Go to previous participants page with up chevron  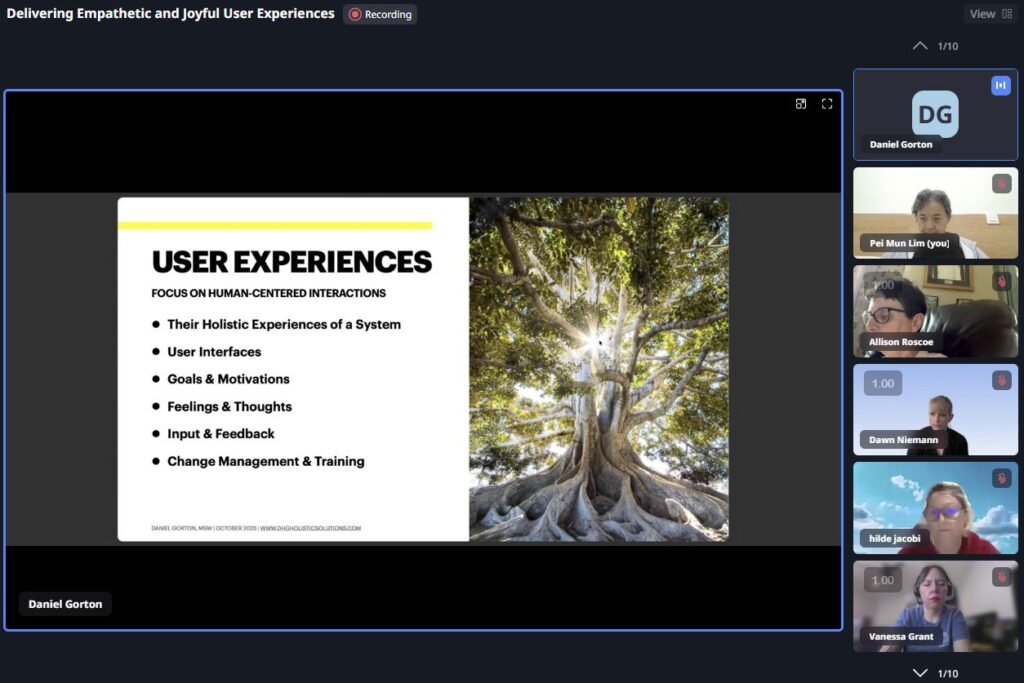click(920, 46)
